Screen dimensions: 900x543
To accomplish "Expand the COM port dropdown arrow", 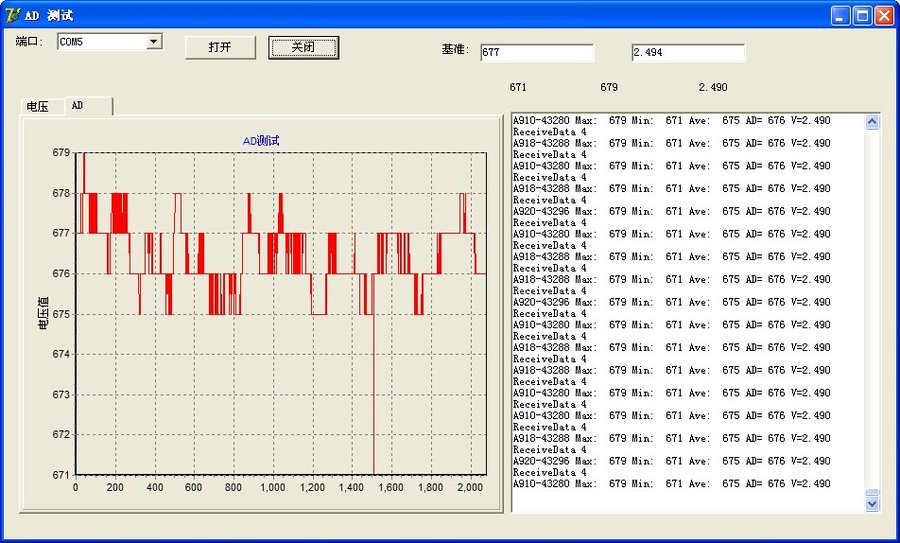I will pyautogui.click(x=154, y=42).
